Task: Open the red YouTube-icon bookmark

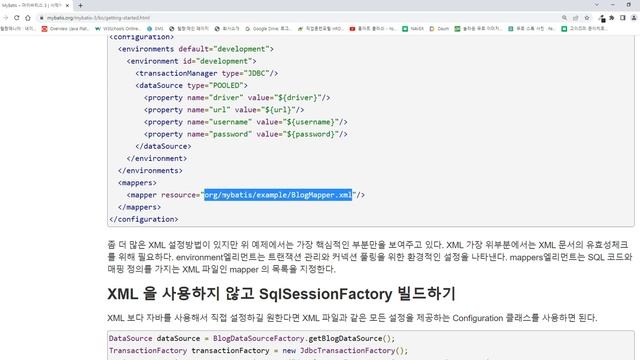Action: 373,29
